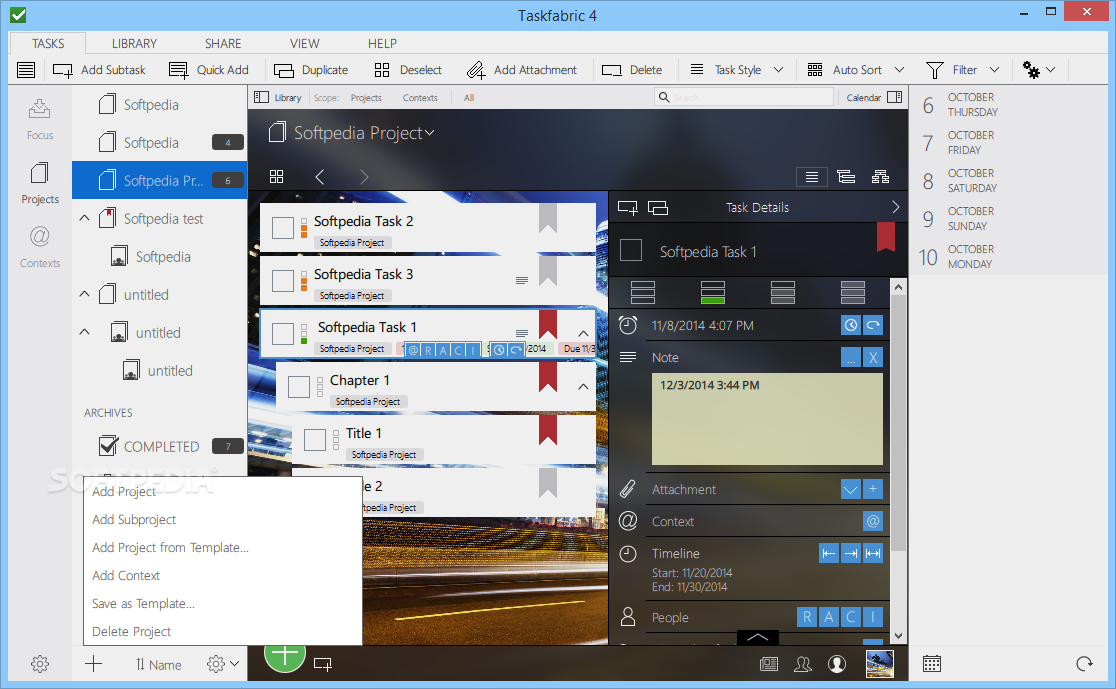Go back with the left arrow
Screen dimensions: 1116x689
pos(320,177)
